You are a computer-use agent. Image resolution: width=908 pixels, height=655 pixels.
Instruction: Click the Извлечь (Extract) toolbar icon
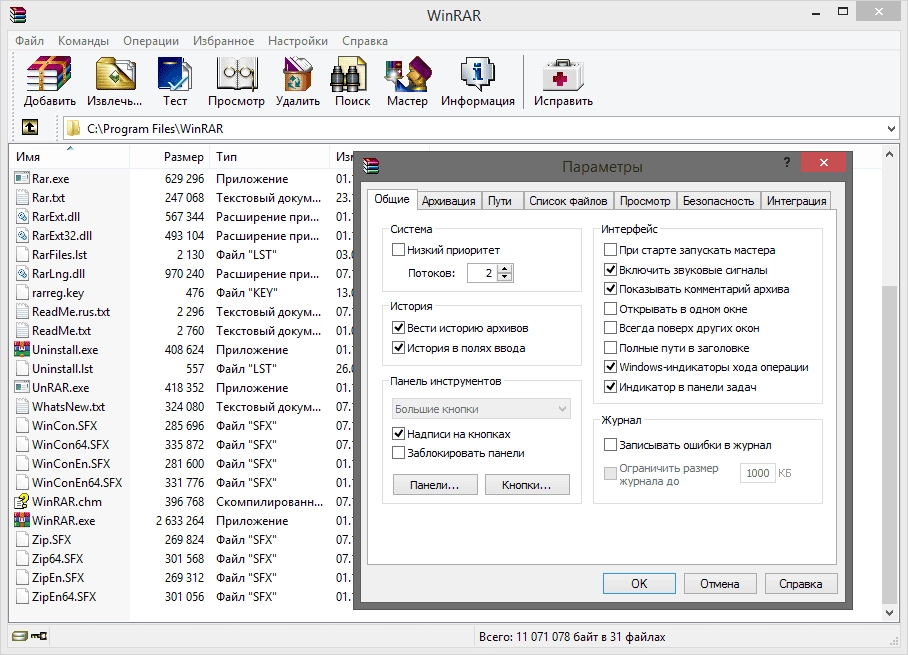click(x=115, y=74)
